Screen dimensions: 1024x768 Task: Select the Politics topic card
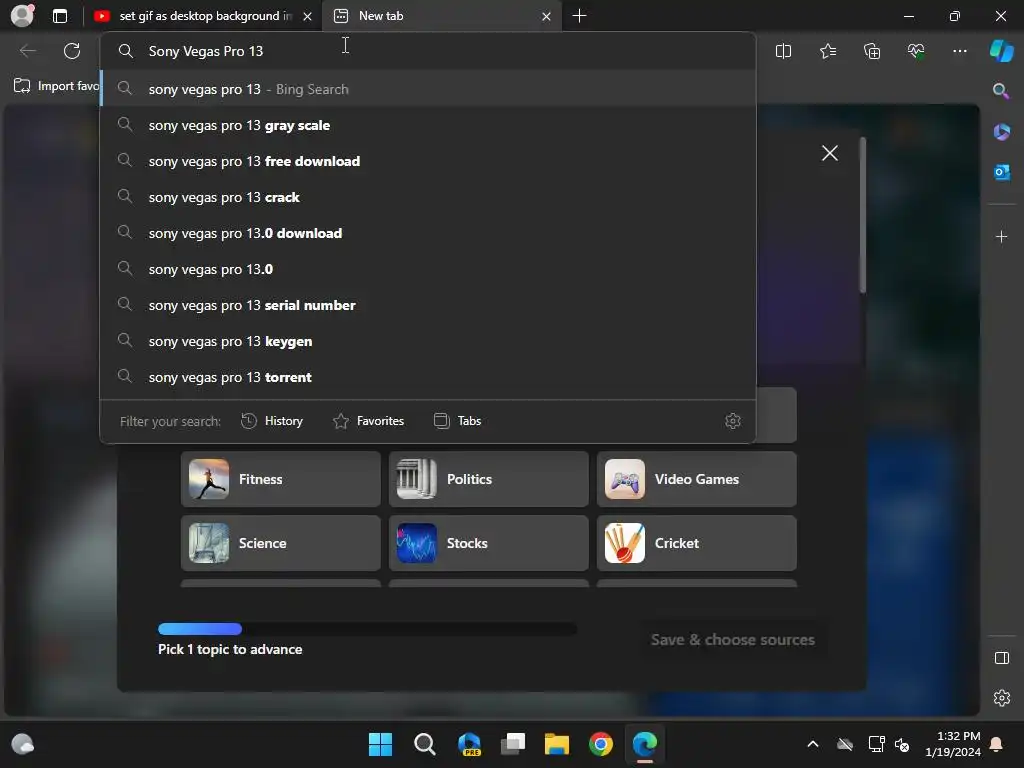pyautogui.click(x=488, y=479)
